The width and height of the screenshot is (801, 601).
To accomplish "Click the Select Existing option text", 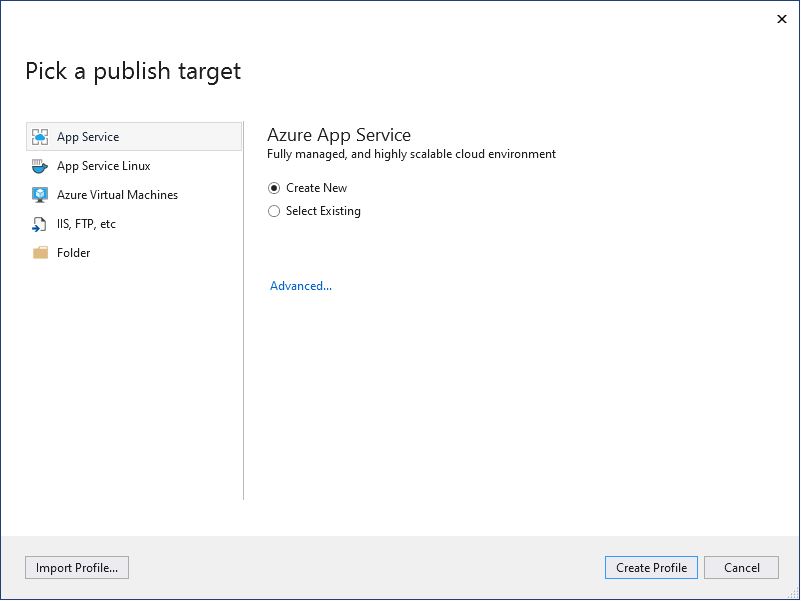I will pyautogui.click(x=323, y=211).
